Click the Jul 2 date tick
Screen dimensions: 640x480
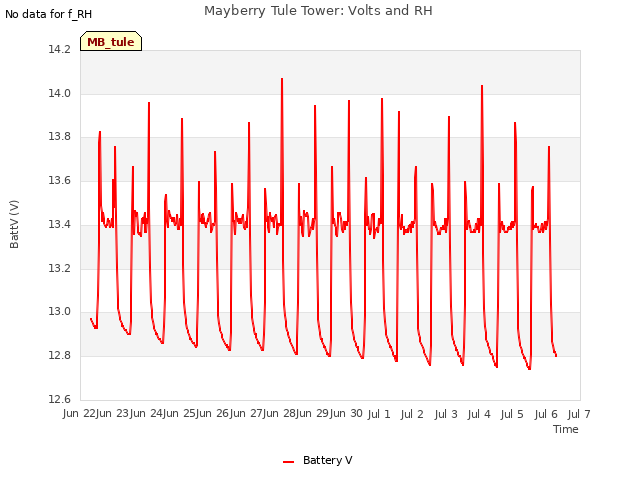412,414
